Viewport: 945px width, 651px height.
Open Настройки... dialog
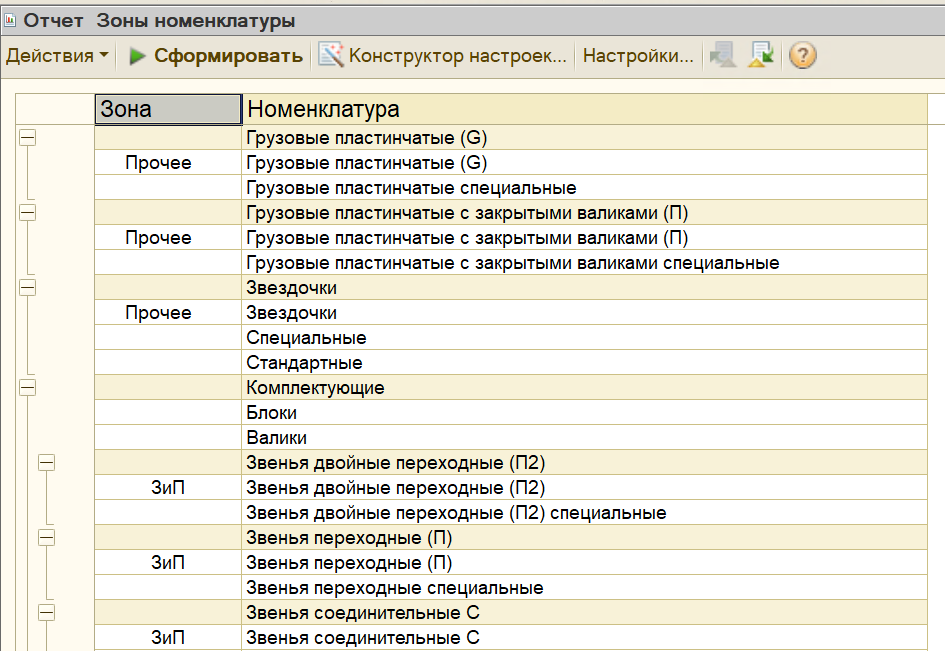[638, 55]
